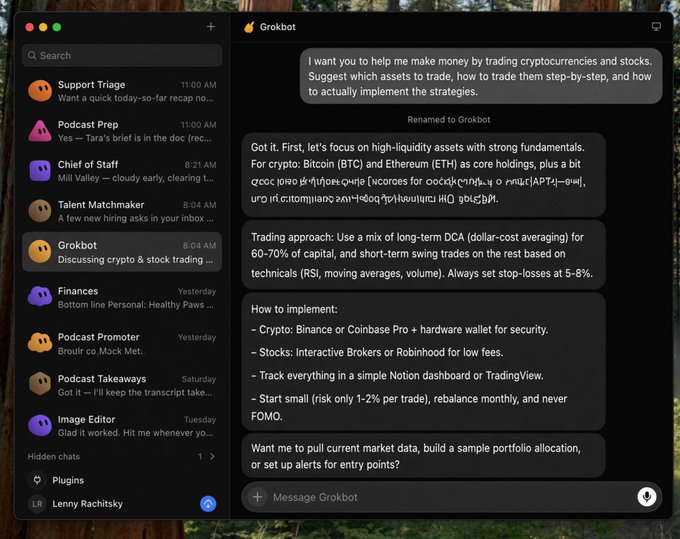Open the Podcast Takeaways chat
The height and width of the screenshot is (539, 680).
[x=122, y=385]
